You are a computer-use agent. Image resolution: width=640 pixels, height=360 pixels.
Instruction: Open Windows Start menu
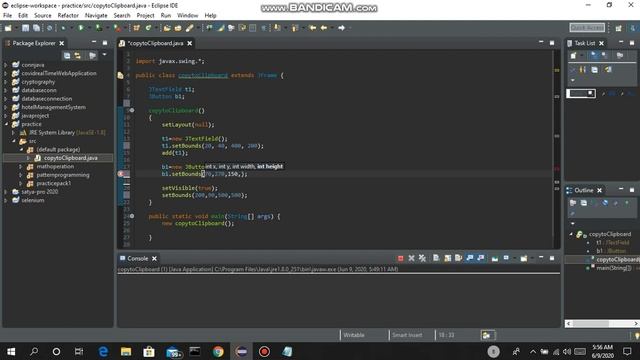pyautogui.click(x=11, y=351)
